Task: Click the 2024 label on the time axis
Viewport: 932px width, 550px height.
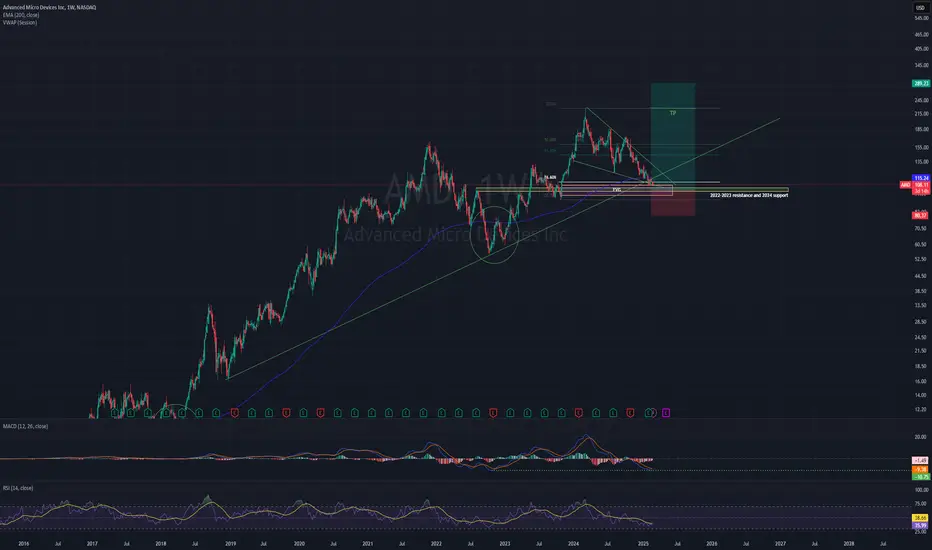Action: point(574,543)
